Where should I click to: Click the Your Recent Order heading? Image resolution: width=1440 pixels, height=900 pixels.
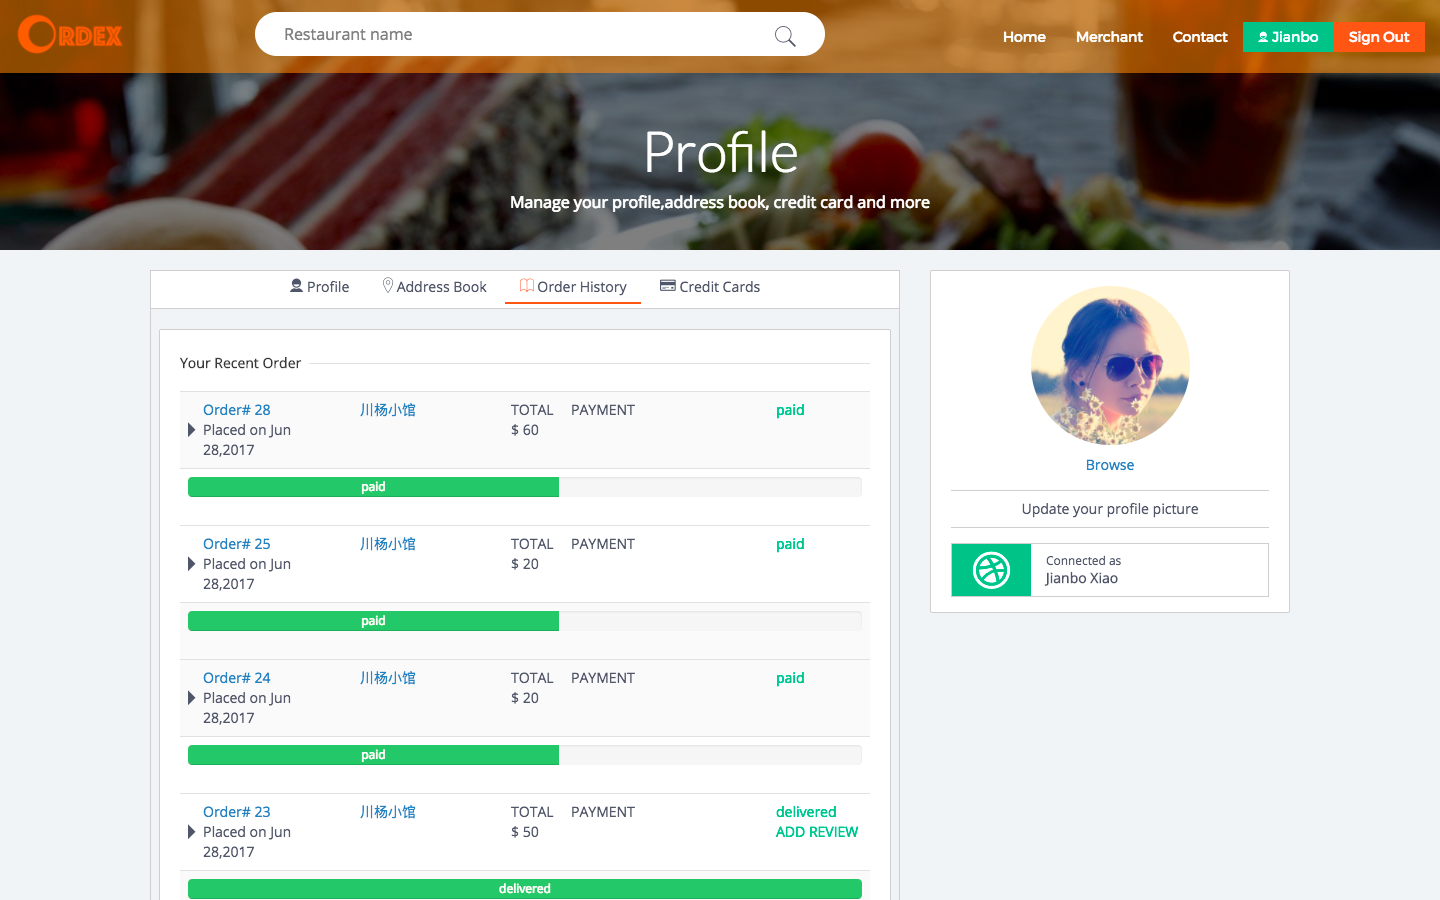tap(240, 363)
